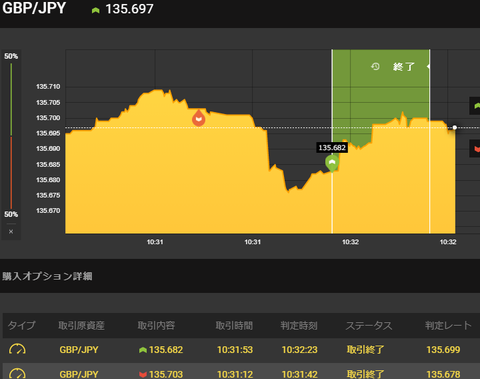Click the 135.682 price tooltip label
The image size is (480, 379).
click(x=332, y=148)
